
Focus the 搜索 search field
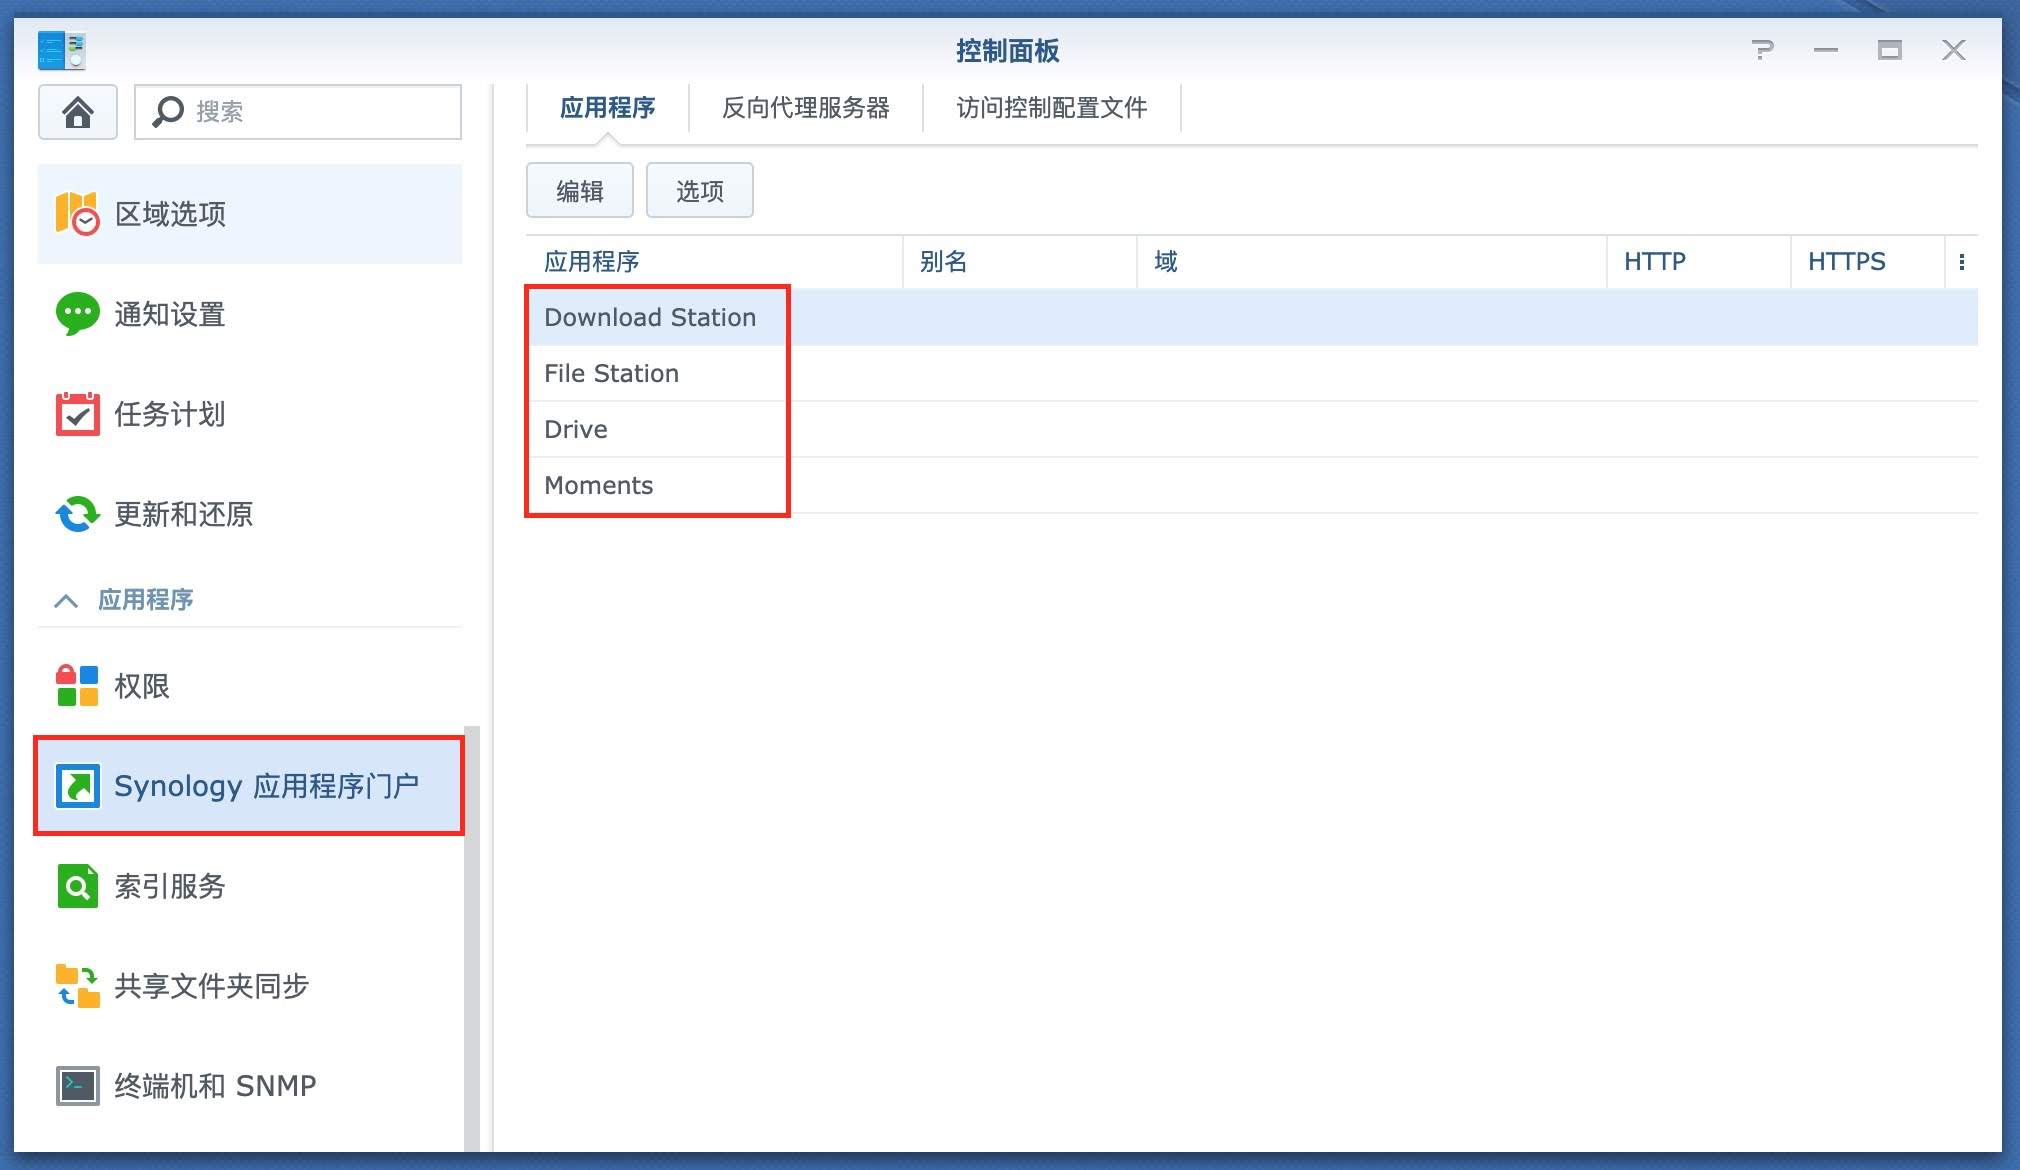(x=320, y=112)
